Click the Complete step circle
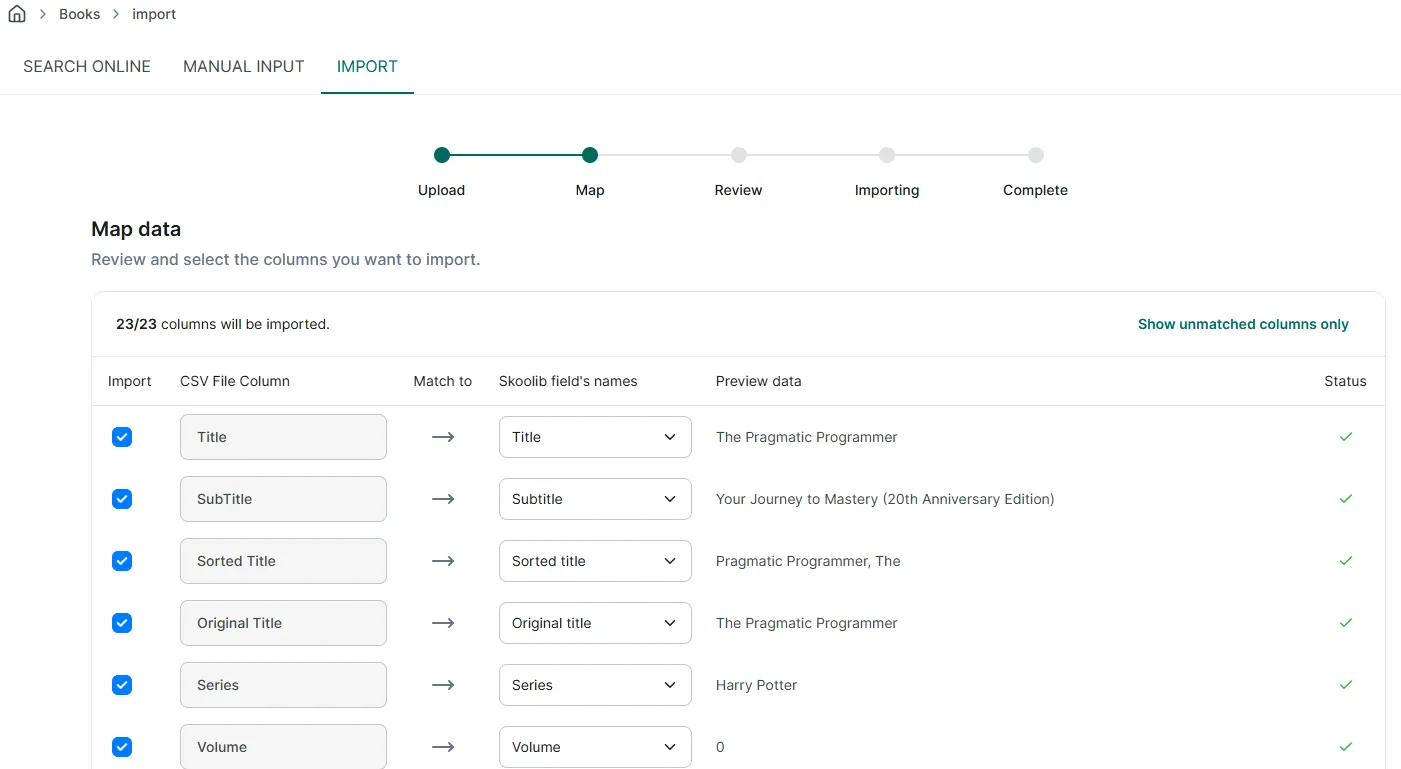Image resolution: width=1401 pixels, height=769 pixels. tap(1036, 155)
